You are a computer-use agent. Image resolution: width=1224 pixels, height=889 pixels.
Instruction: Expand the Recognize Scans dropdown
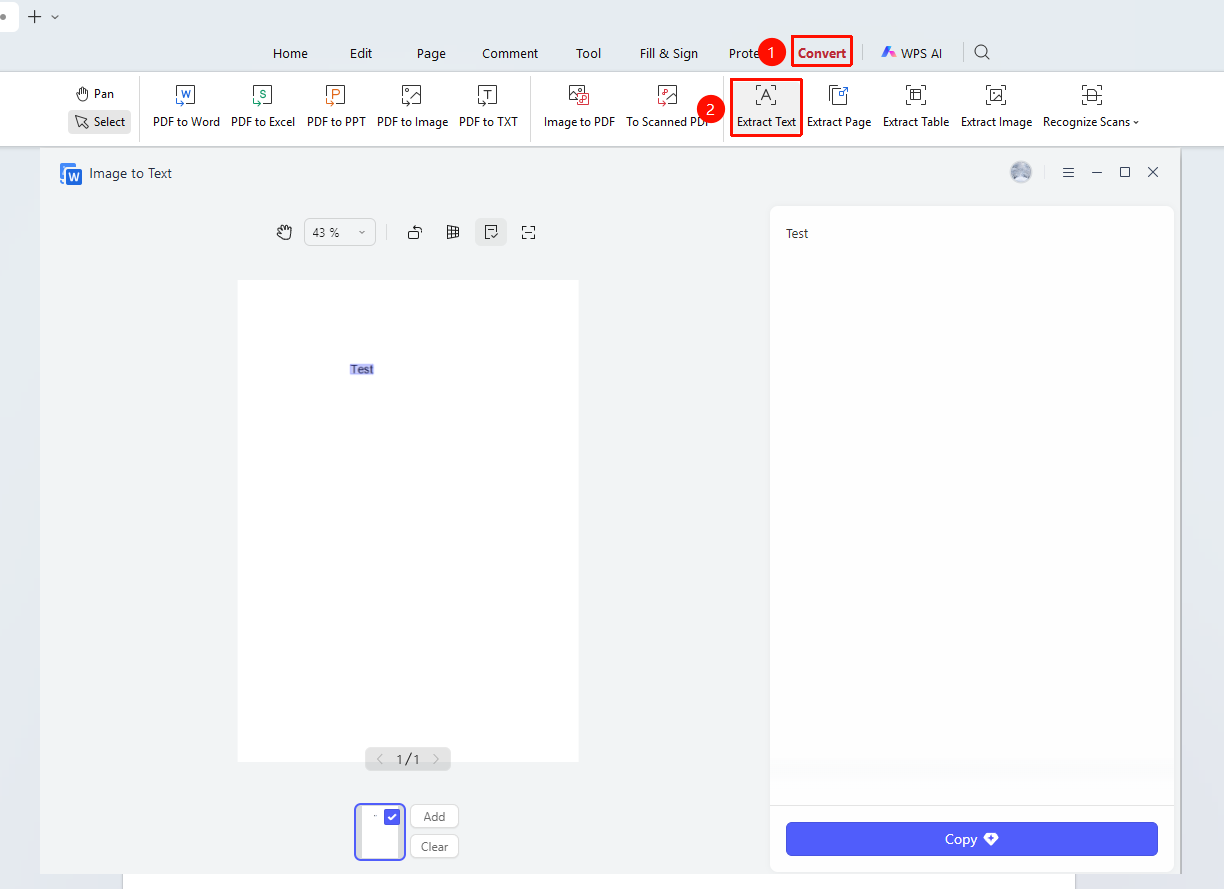tap(1091, 107)
